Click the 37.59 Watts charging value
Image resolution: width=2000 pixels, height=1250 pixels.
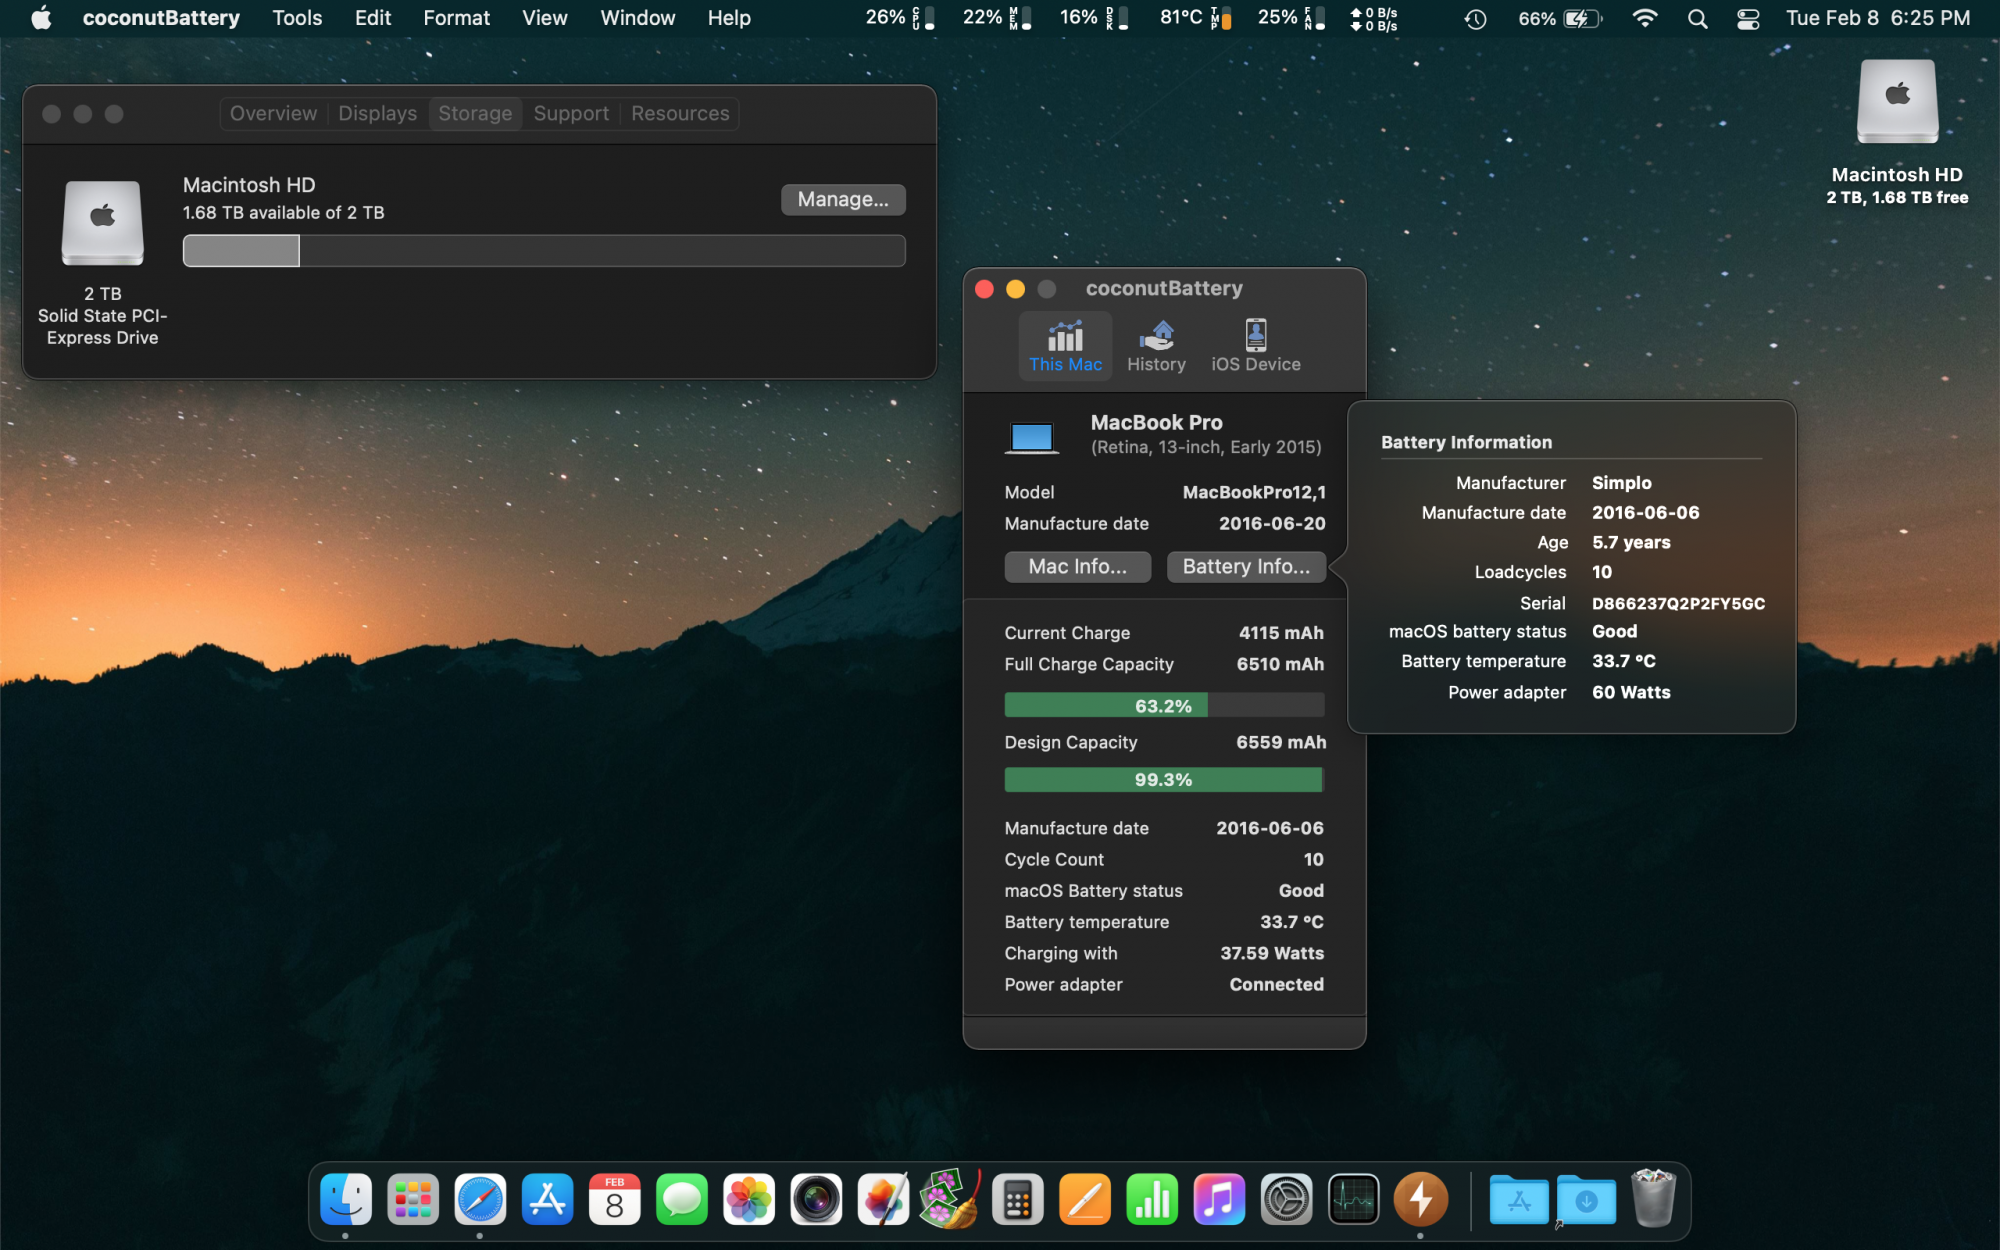(1271, 953)
